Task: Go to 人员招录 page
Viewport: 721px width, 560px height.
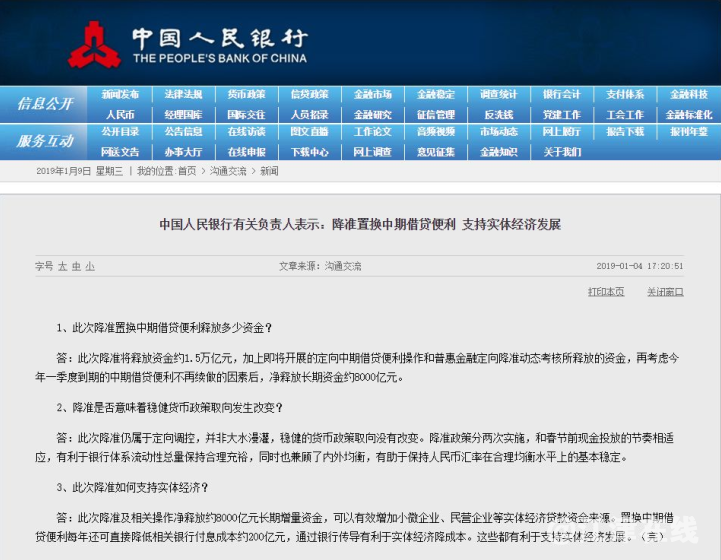Action: pos(309,114)
